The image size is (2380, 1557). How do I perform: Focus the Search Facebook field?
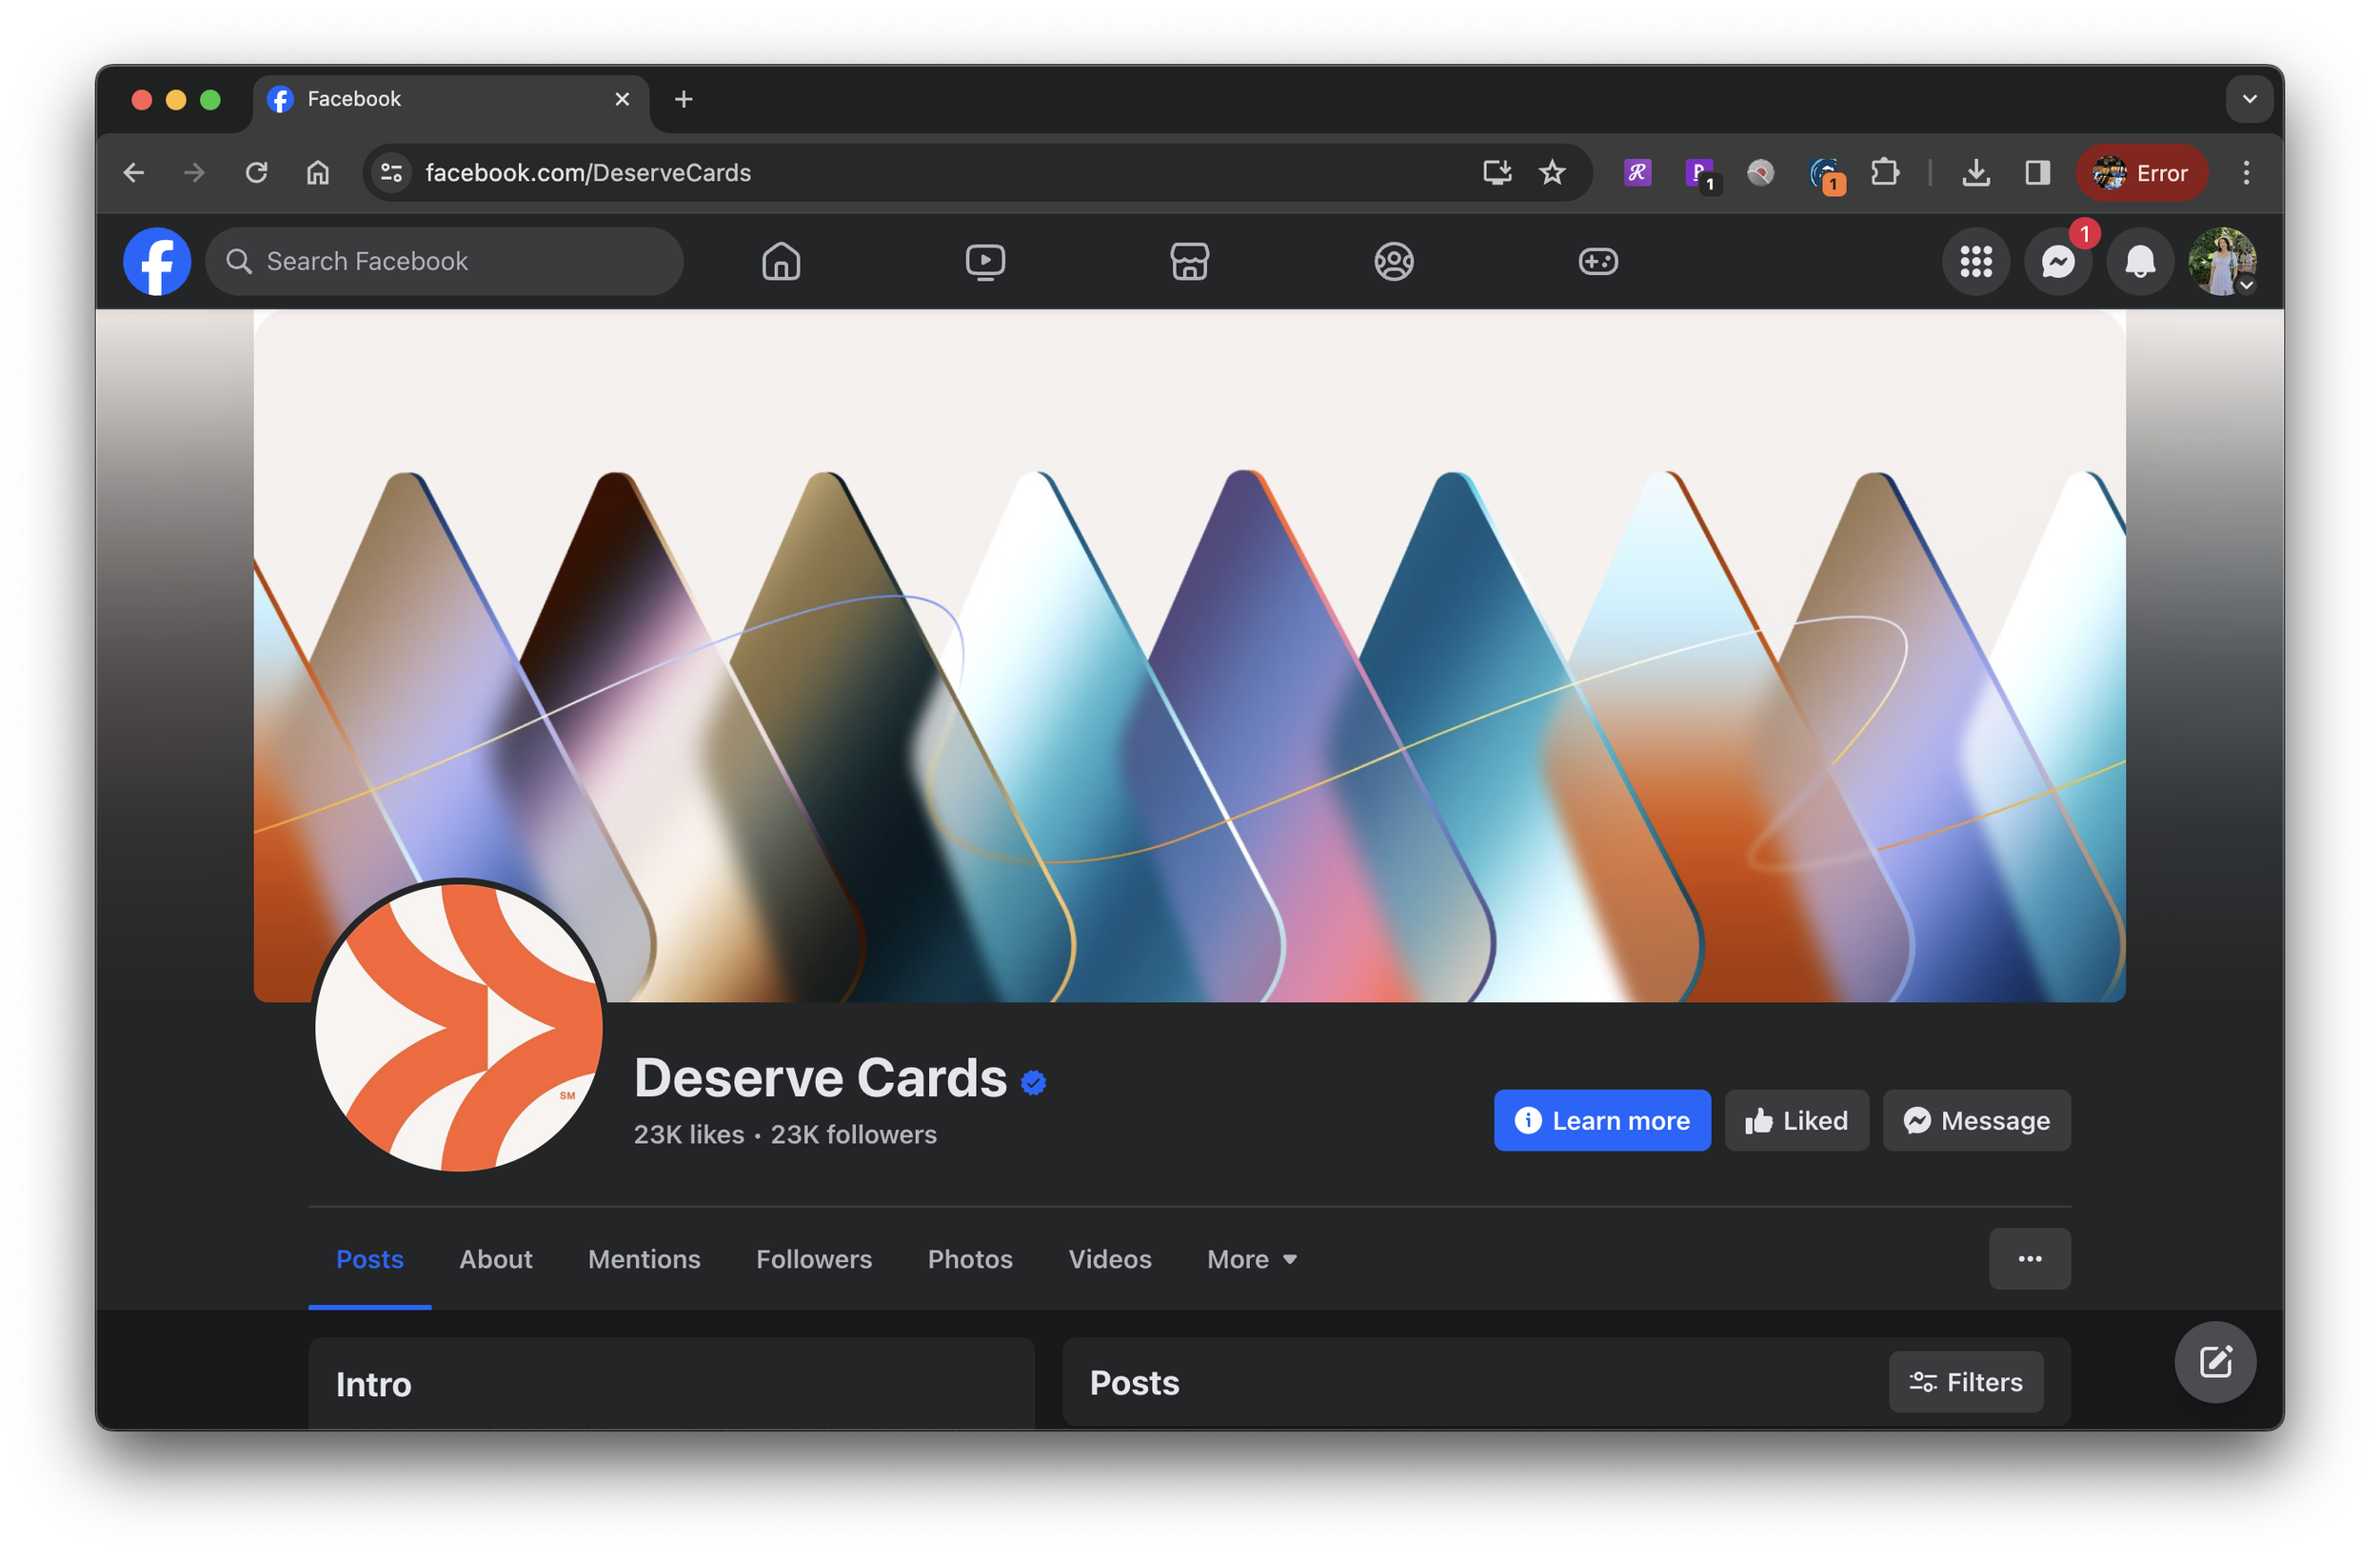coord(445,262)
